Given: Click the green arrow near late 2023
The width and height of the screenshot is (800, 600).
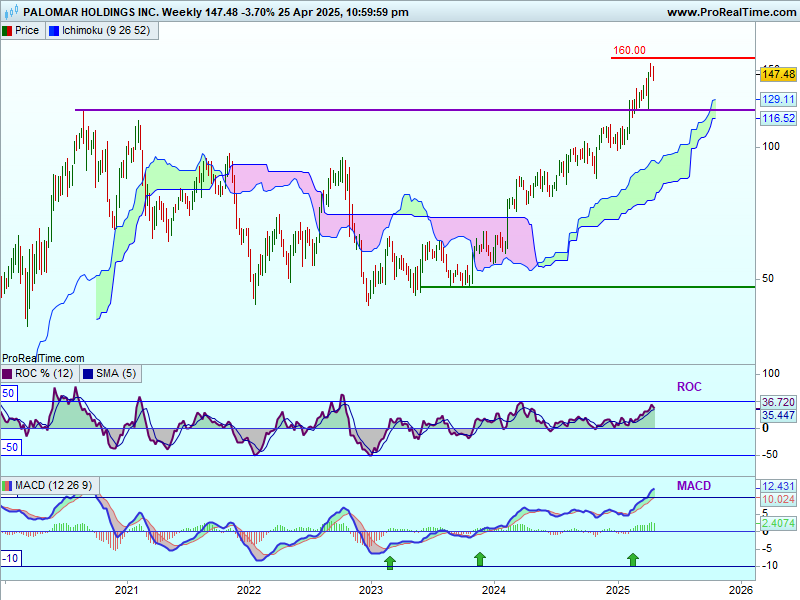Looking at the screenshot, I should click(480, 558).
